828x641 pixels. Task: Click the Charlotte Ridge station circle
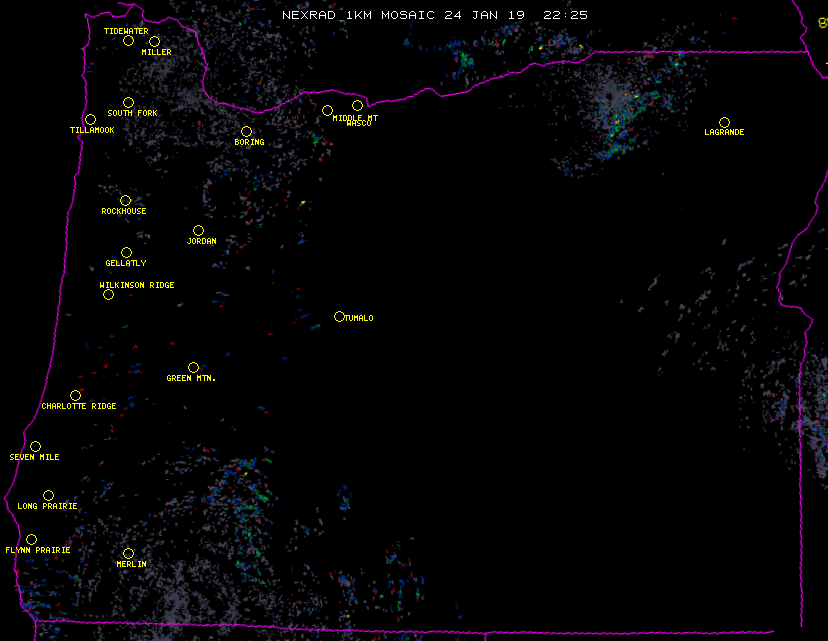tap(75, 396)
